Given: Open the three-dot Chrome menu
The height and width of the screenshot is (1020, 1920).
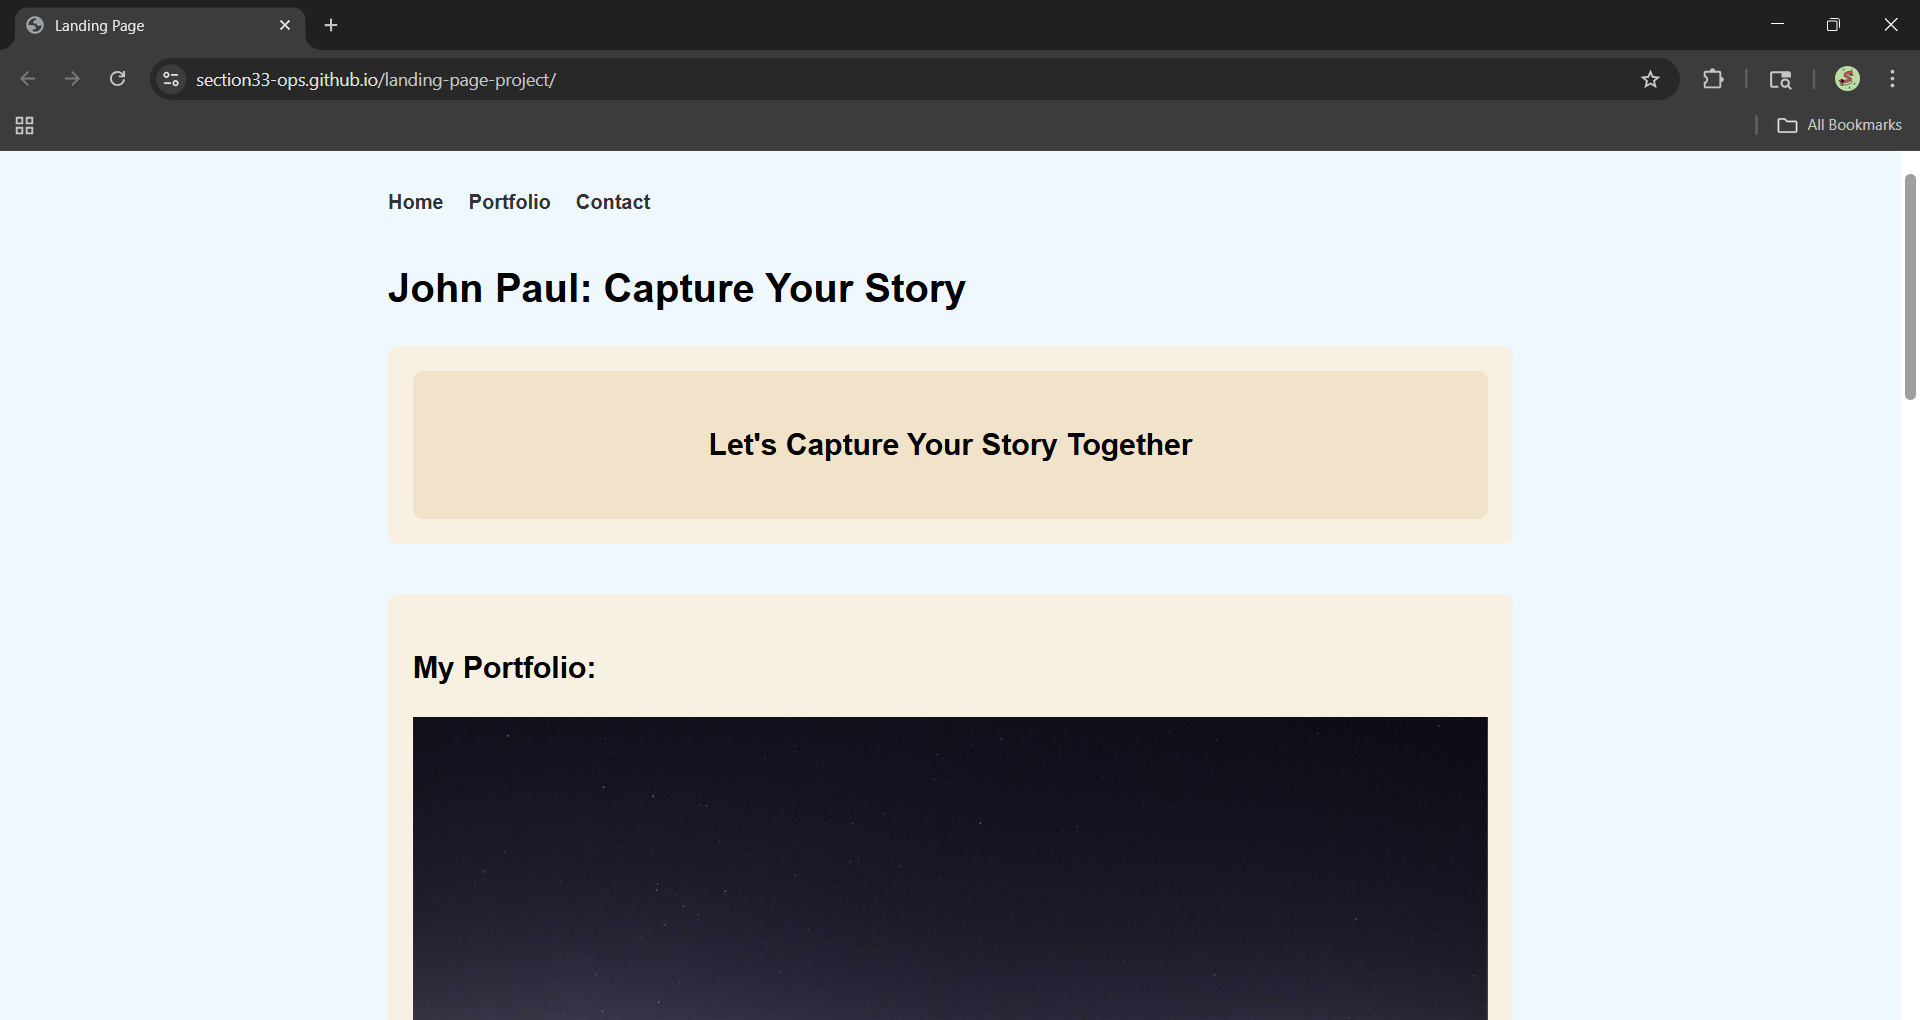Looking at the screenshot, I should 1892,79.
